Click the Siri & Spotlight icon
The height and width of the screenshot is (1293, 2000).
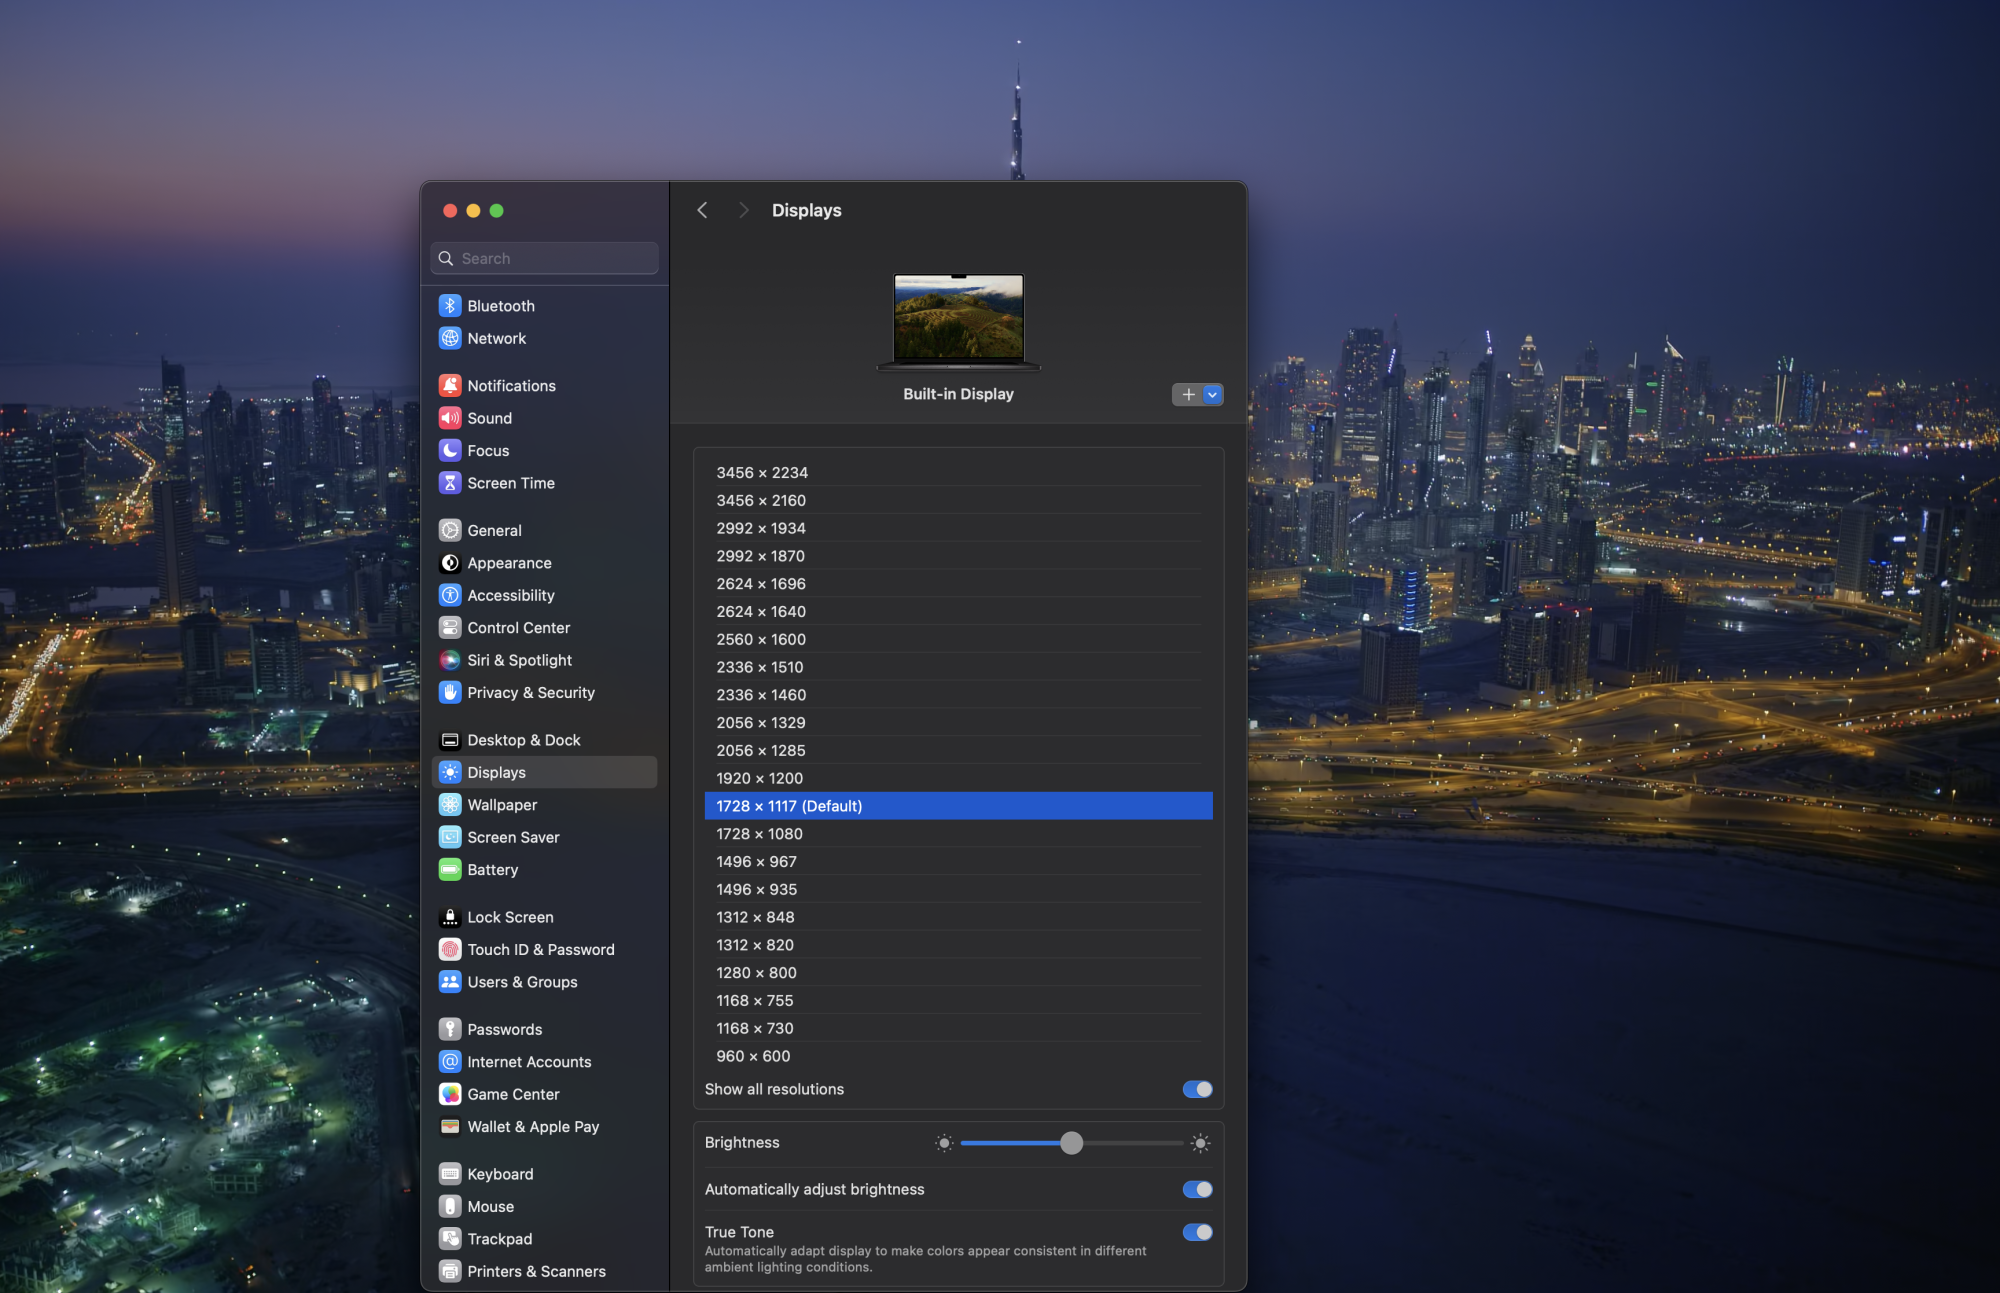click(x=450, y=660)
